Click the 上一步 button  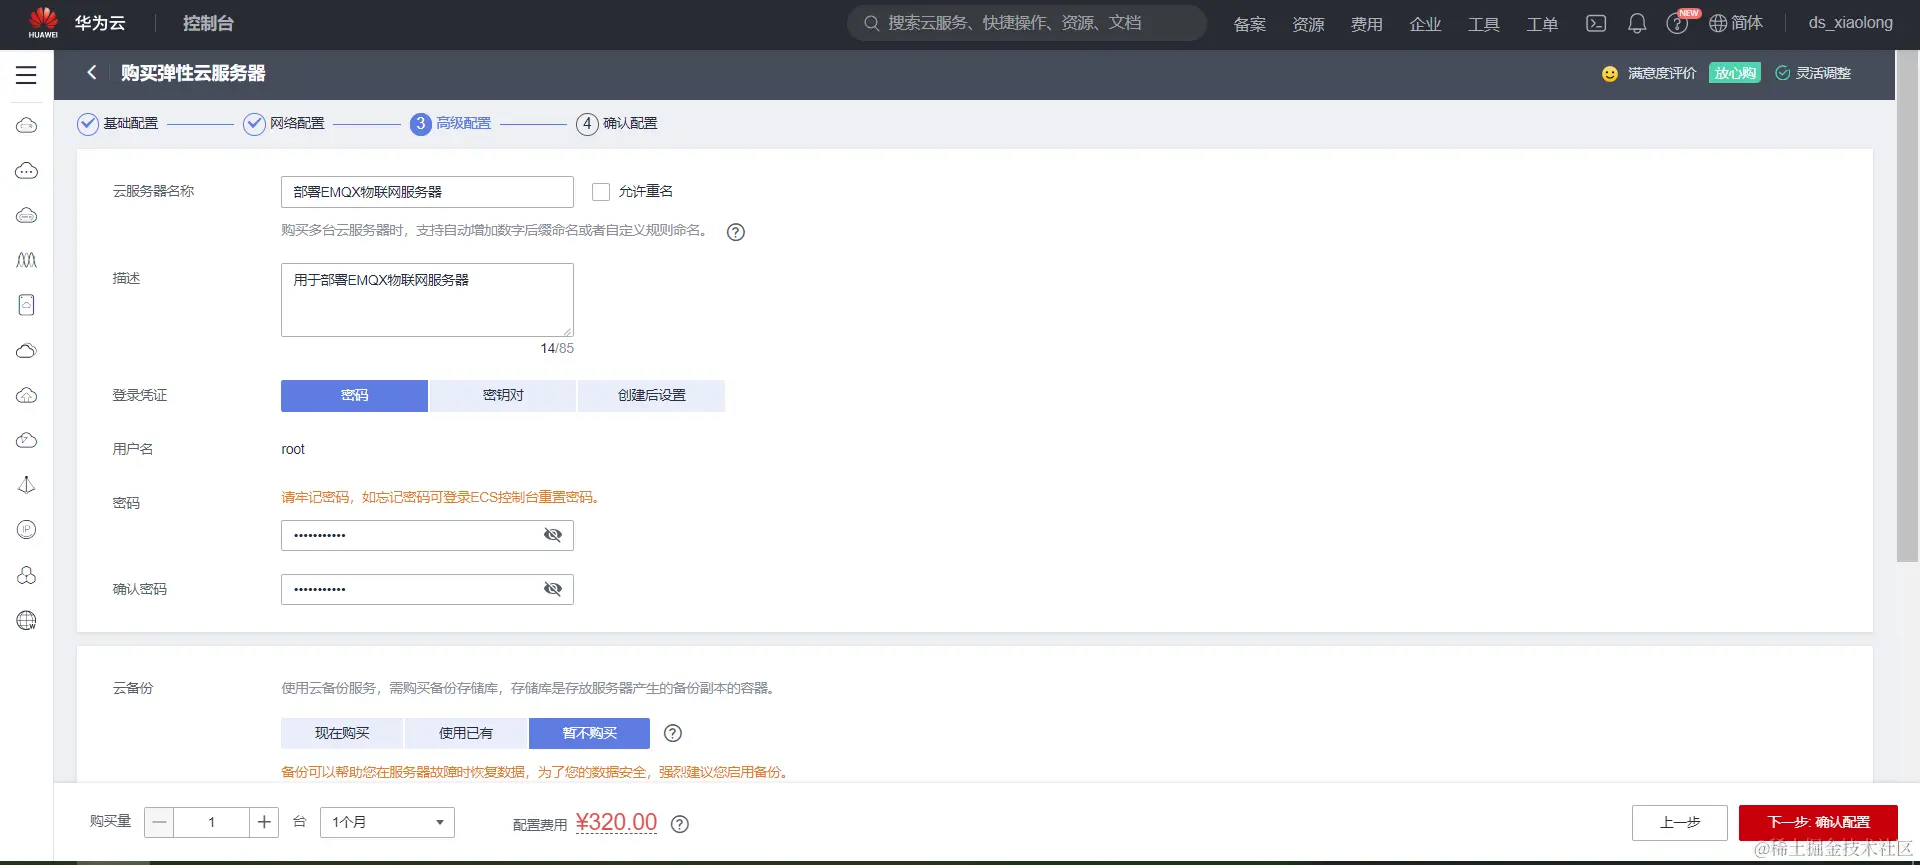click(x=1680, y=823)
